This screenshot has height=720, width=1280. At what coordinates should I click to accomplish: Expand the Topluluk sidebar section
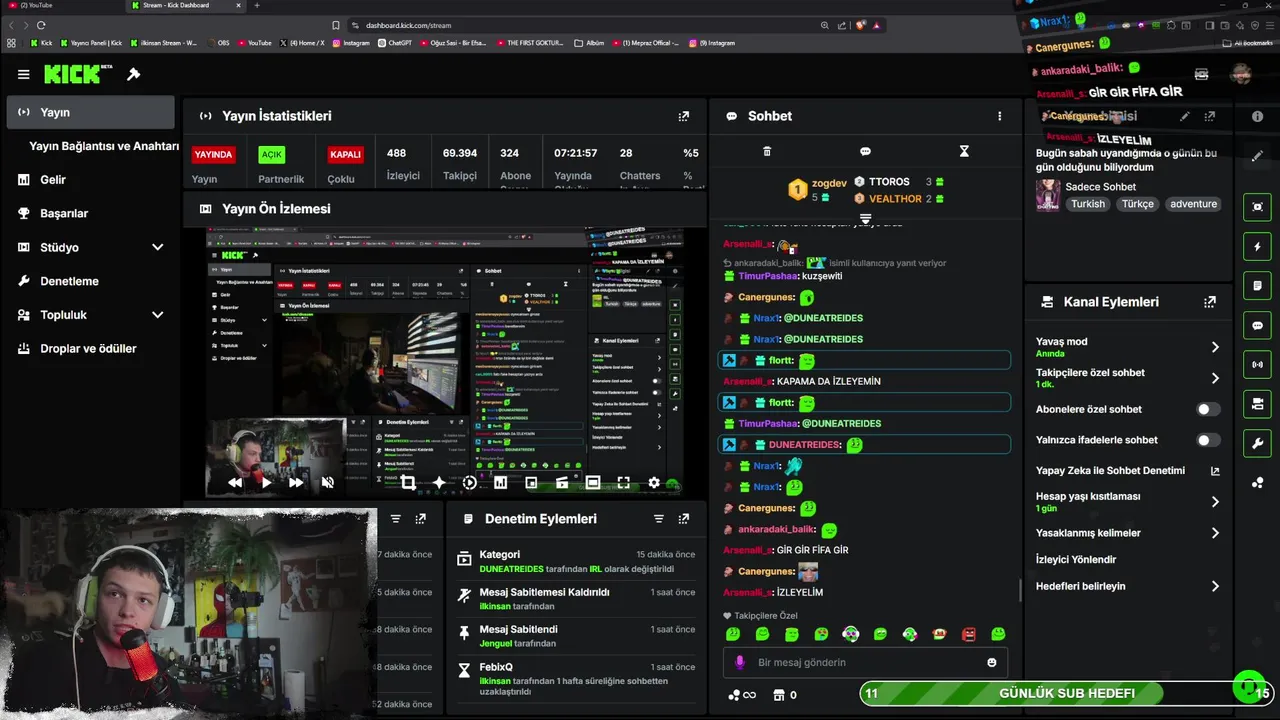(157, 315)
